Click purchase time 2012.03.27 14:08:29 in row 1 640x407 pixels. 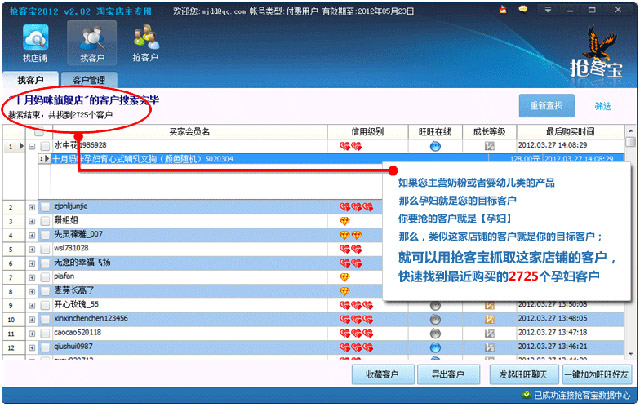click(553, 145)
